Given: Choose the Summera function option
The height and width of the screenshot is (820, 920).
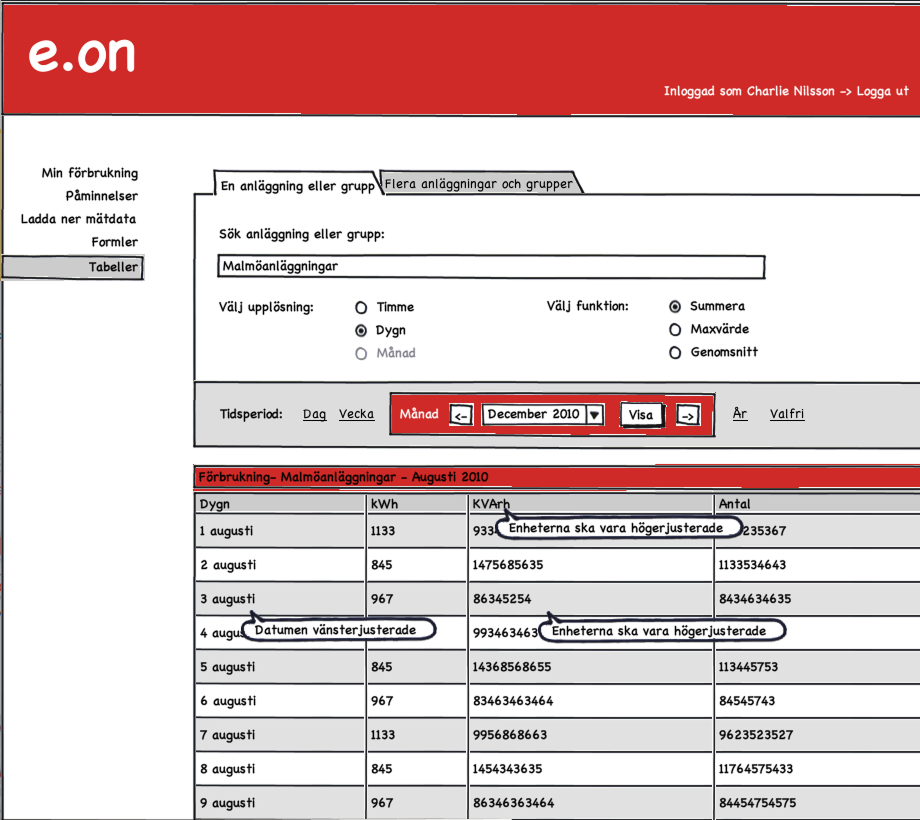Looking at the screenshot, I should coord(675,306).
